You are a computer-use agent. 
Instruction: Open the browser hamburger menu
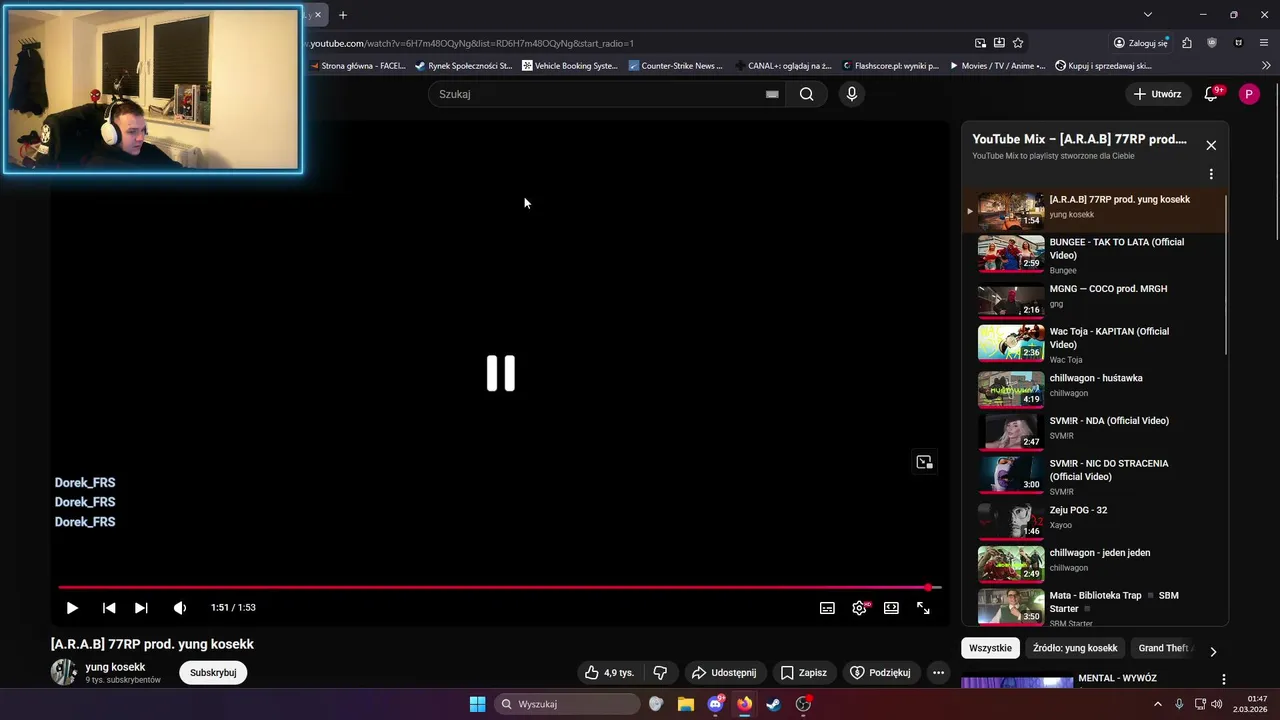pos(1264,43)
